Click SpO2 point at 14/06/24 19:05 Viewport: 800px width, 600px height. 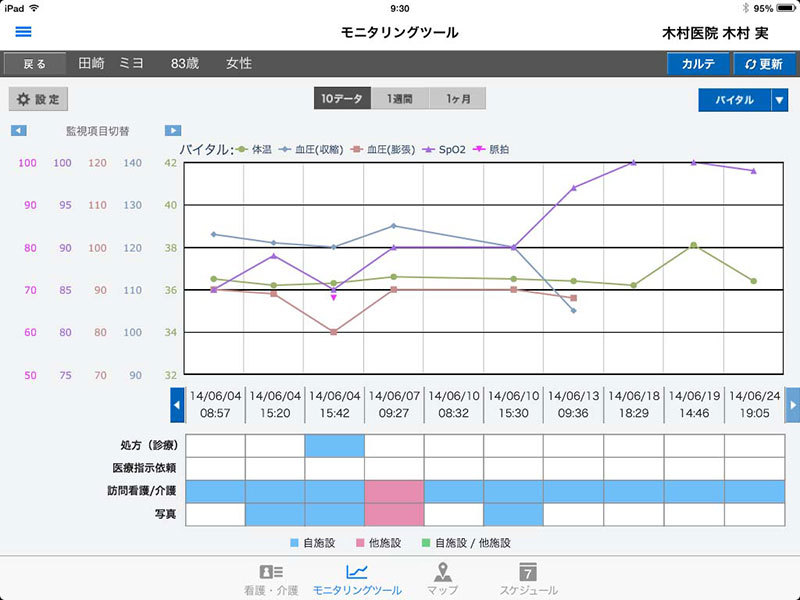click(754, 171)
